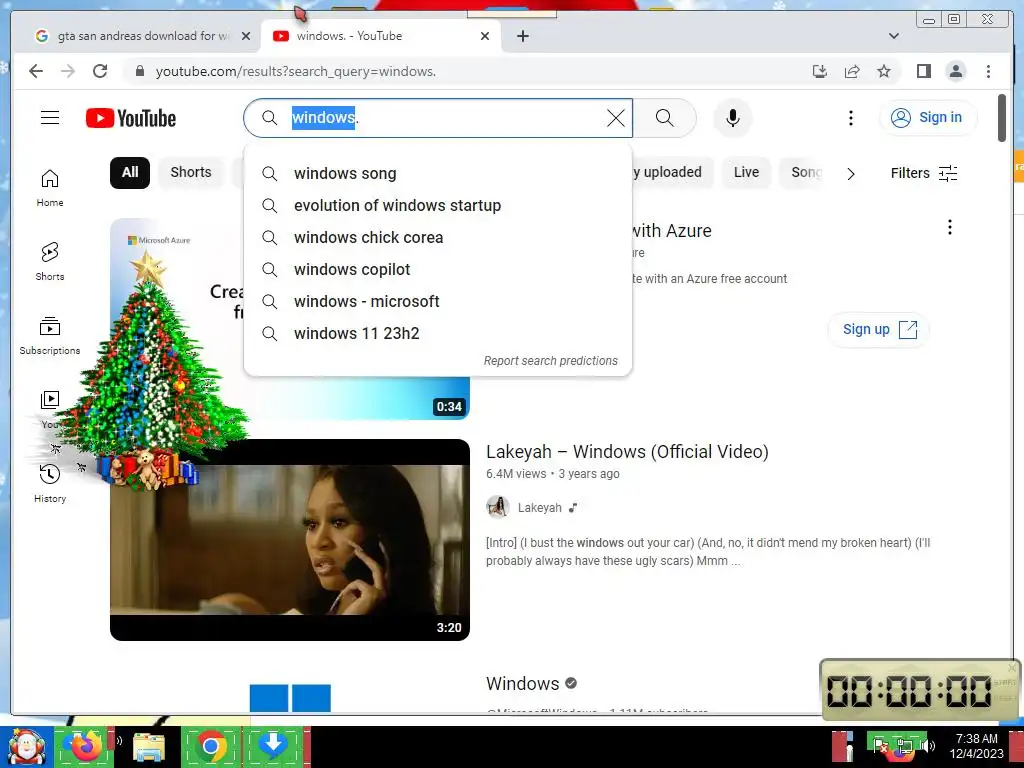Open Firefox from the taskbar

point(86,746)
